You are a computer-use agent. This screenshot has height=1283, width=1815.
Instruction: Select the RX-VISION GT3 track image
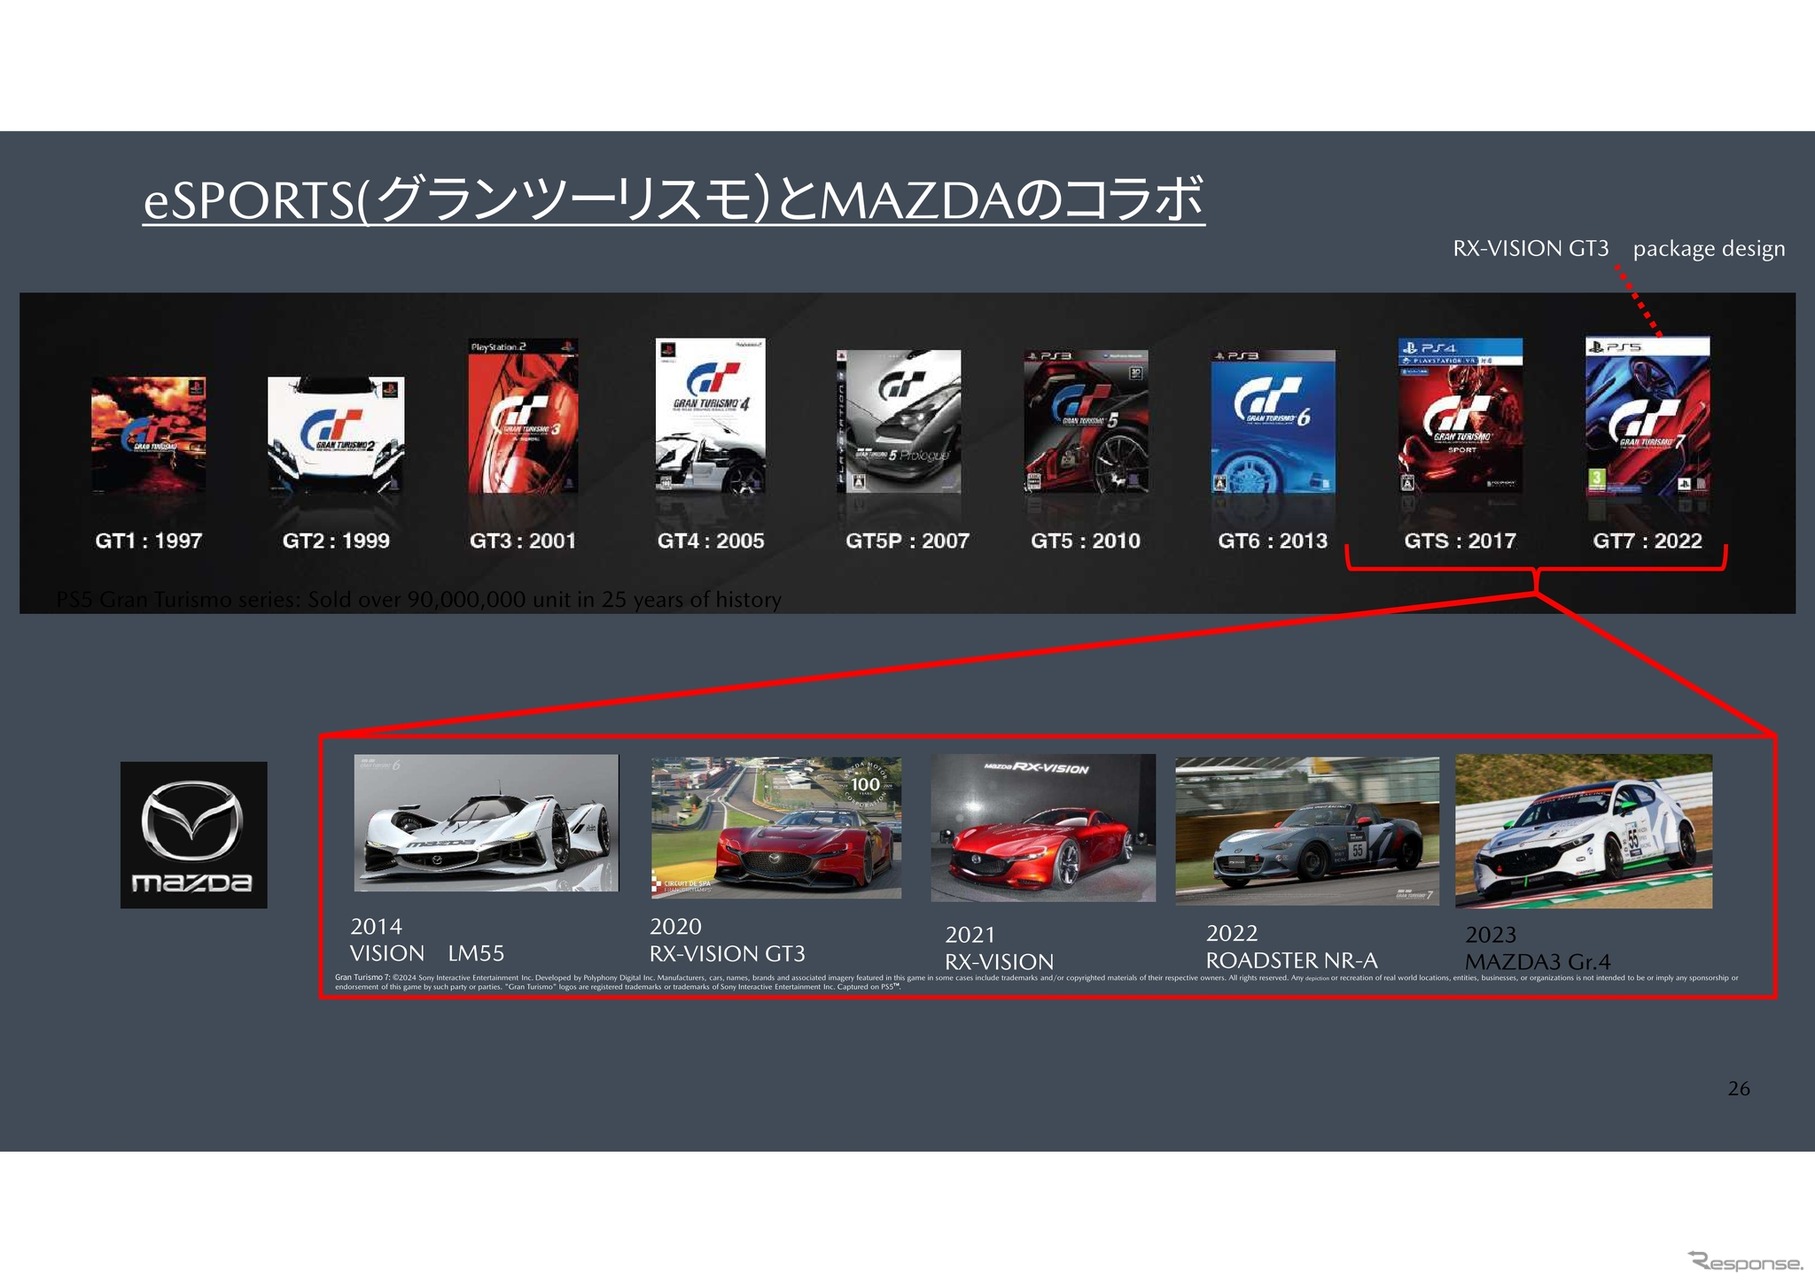(x=776, y=828)
